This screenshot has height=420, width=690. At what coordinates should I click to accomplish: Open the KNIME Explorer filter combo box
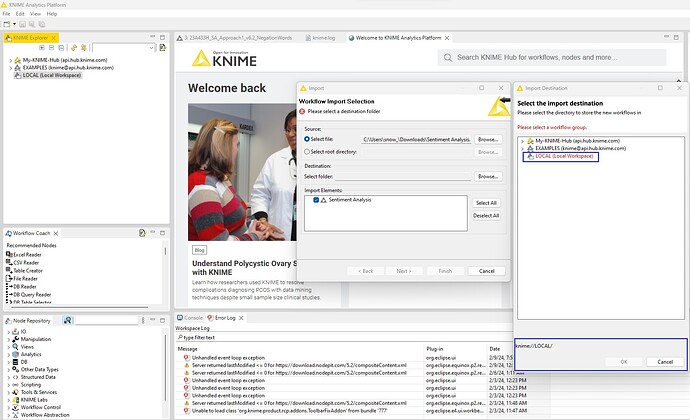[124, 48]
